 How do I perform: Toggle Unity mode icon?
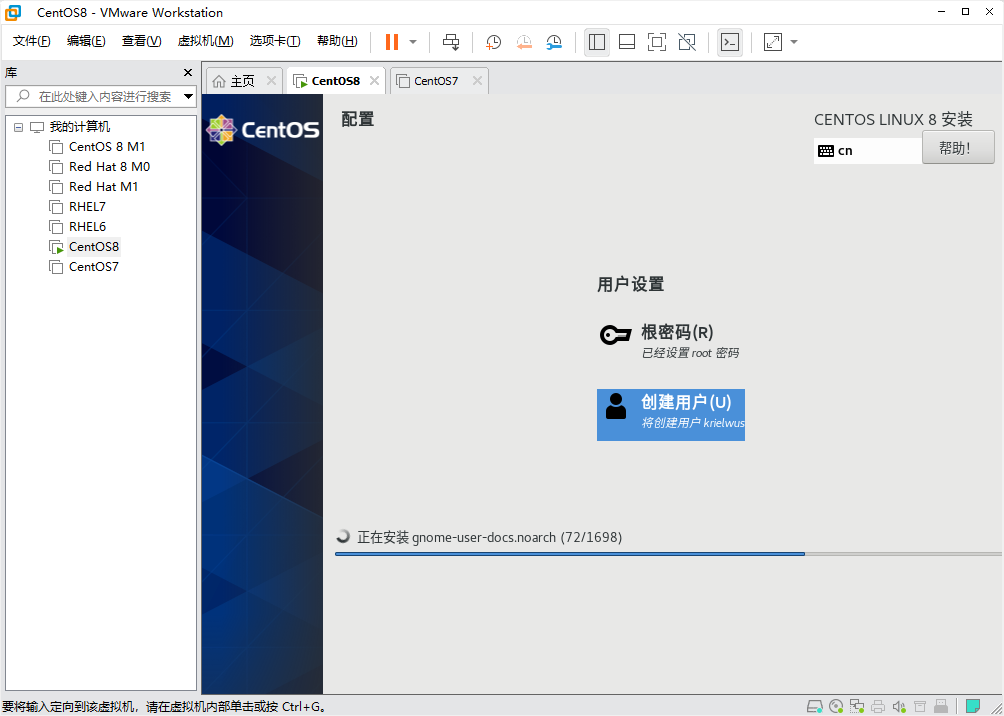click(x=687, y=42)
